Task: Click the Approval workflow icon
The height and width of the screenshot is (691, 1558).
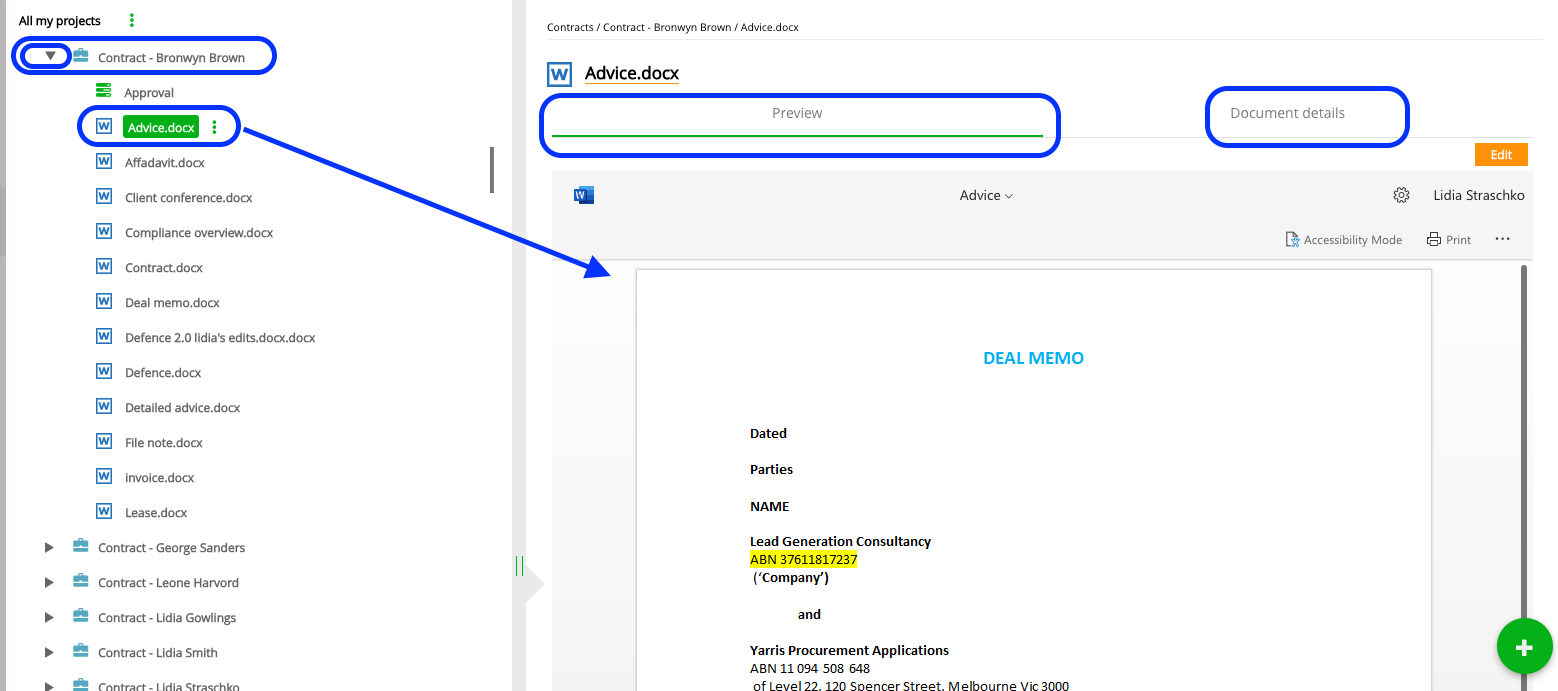Action: coord(103,91)
